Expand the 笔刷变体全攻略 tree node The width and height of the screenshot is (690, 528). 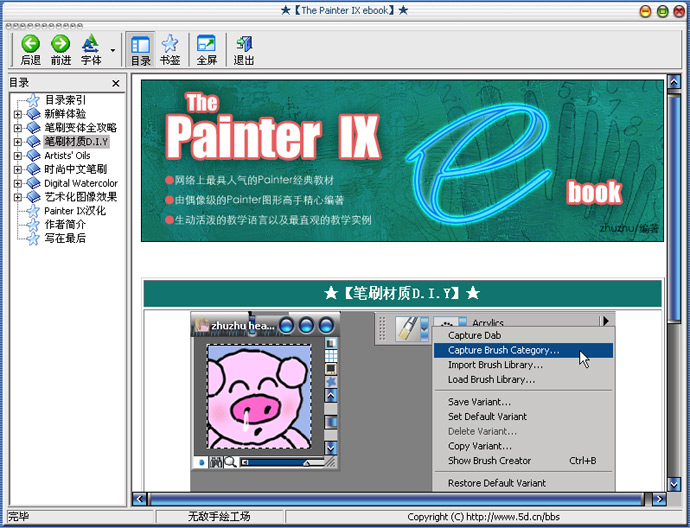17,128
